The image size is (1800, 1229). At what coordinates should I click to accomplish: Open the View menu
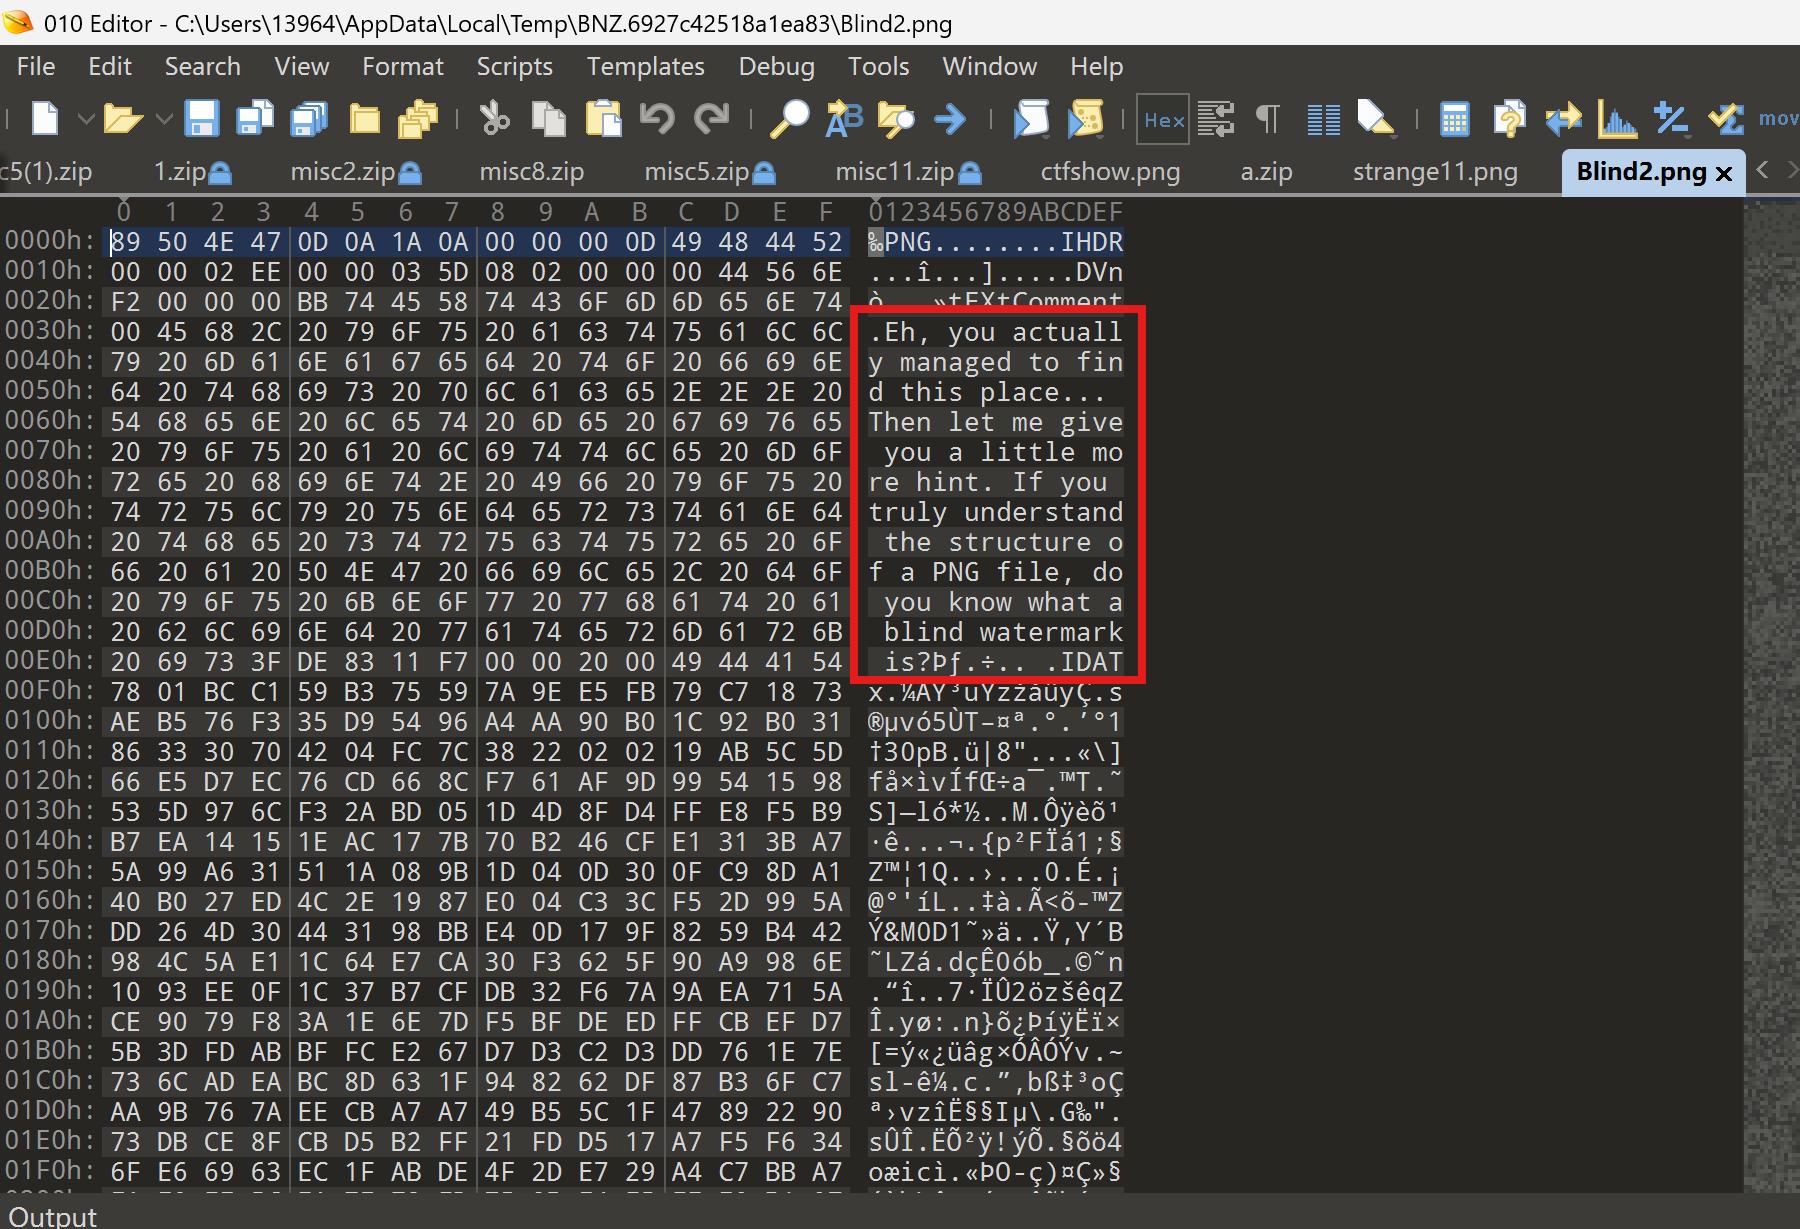(301, 66)
